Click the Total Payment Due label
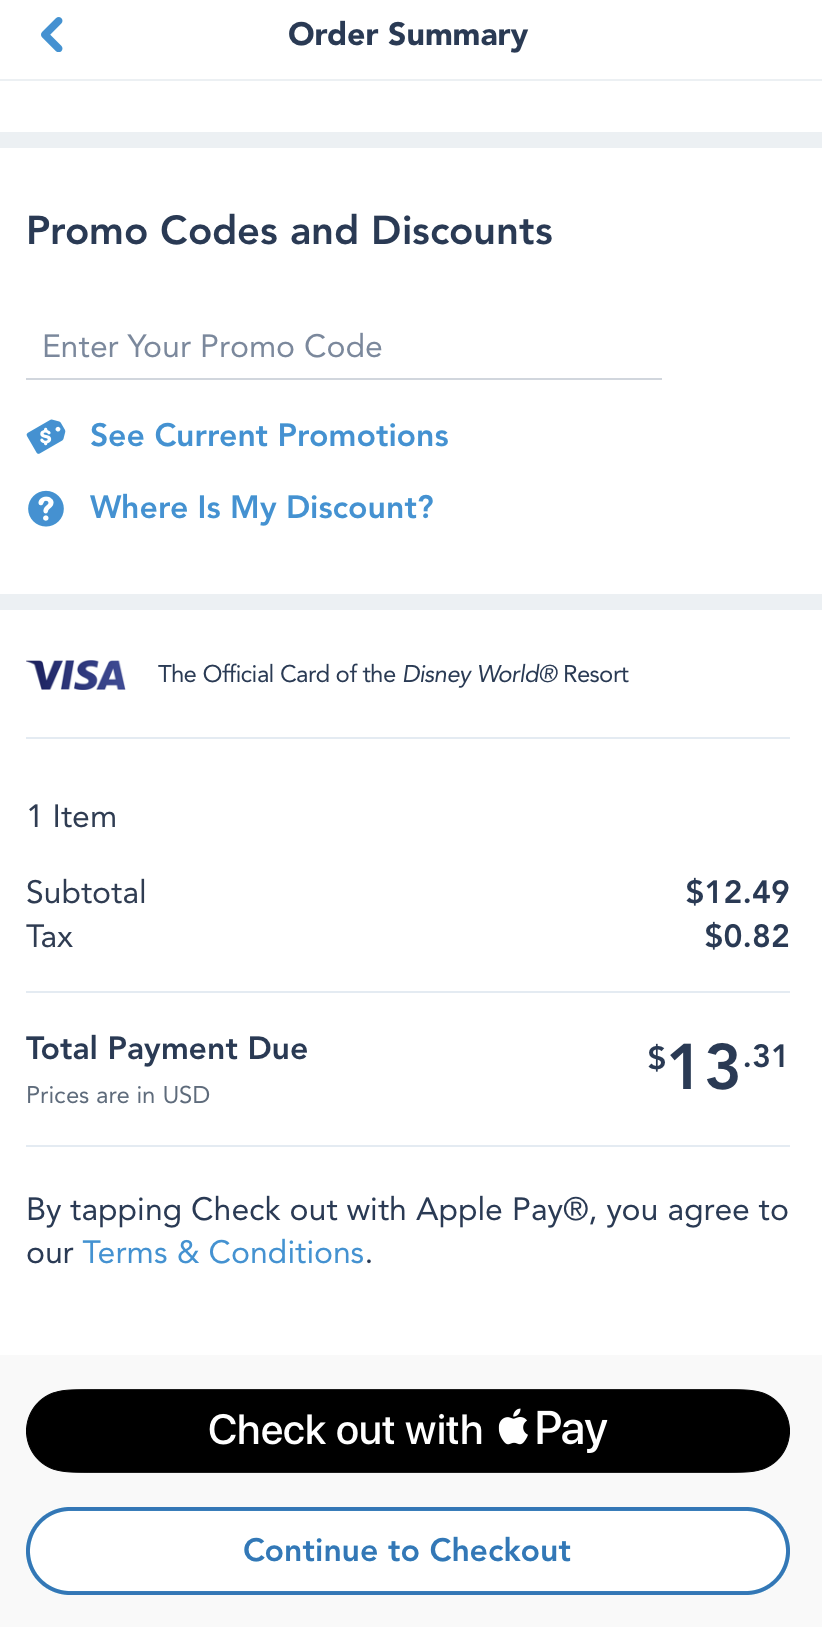 pos(167,1049)
